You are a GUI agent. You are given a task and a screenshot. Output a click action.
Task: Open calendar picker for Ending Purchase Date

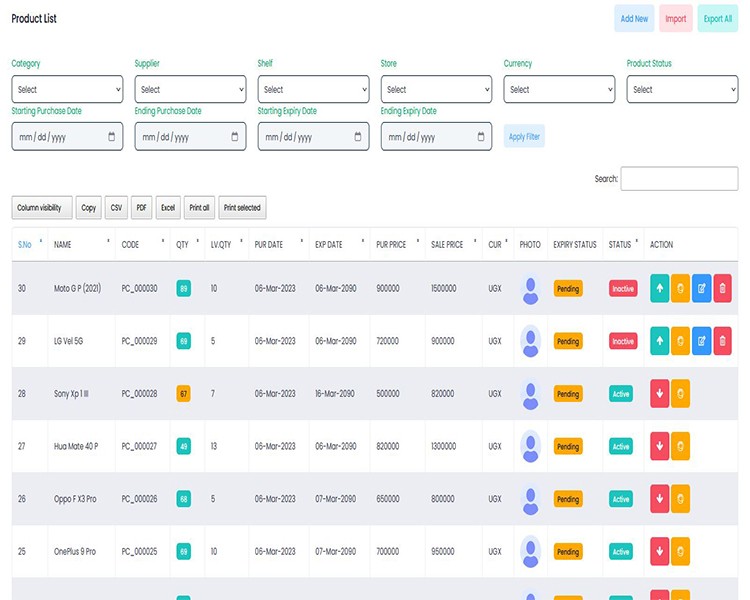click(234, 137)
